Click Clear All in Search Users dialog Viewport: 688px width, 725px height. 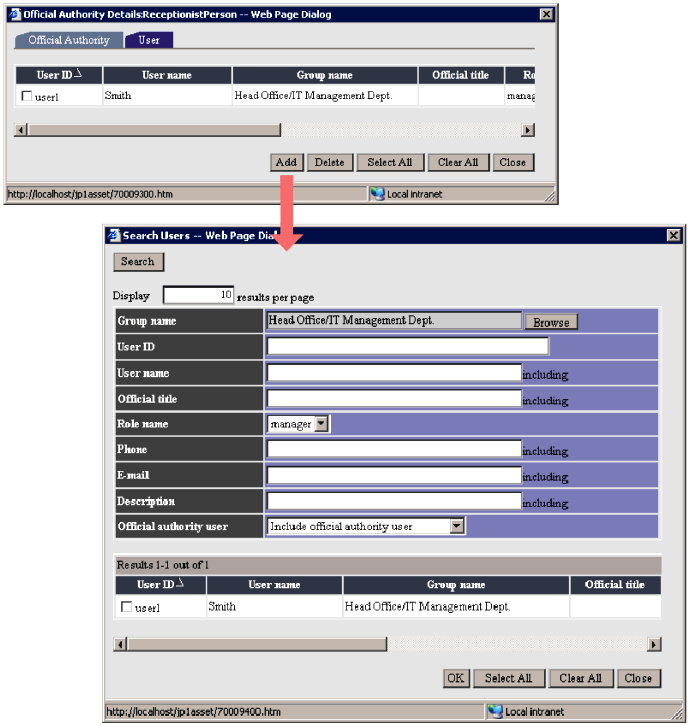(x=581, y=678)
